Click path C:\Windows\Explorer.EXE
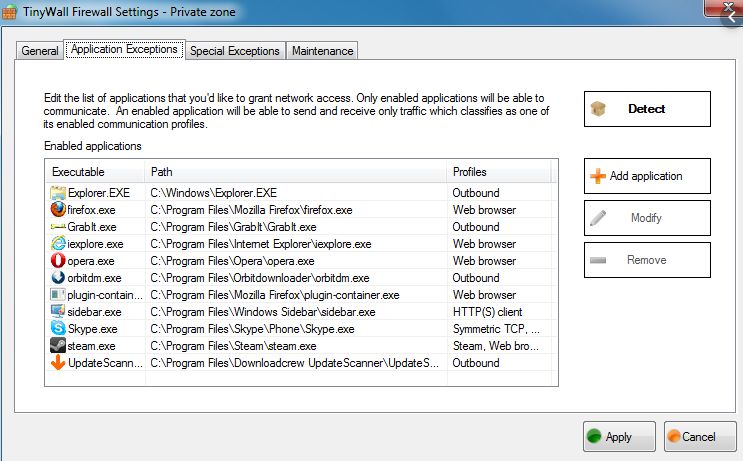 [x=214, y=193]
